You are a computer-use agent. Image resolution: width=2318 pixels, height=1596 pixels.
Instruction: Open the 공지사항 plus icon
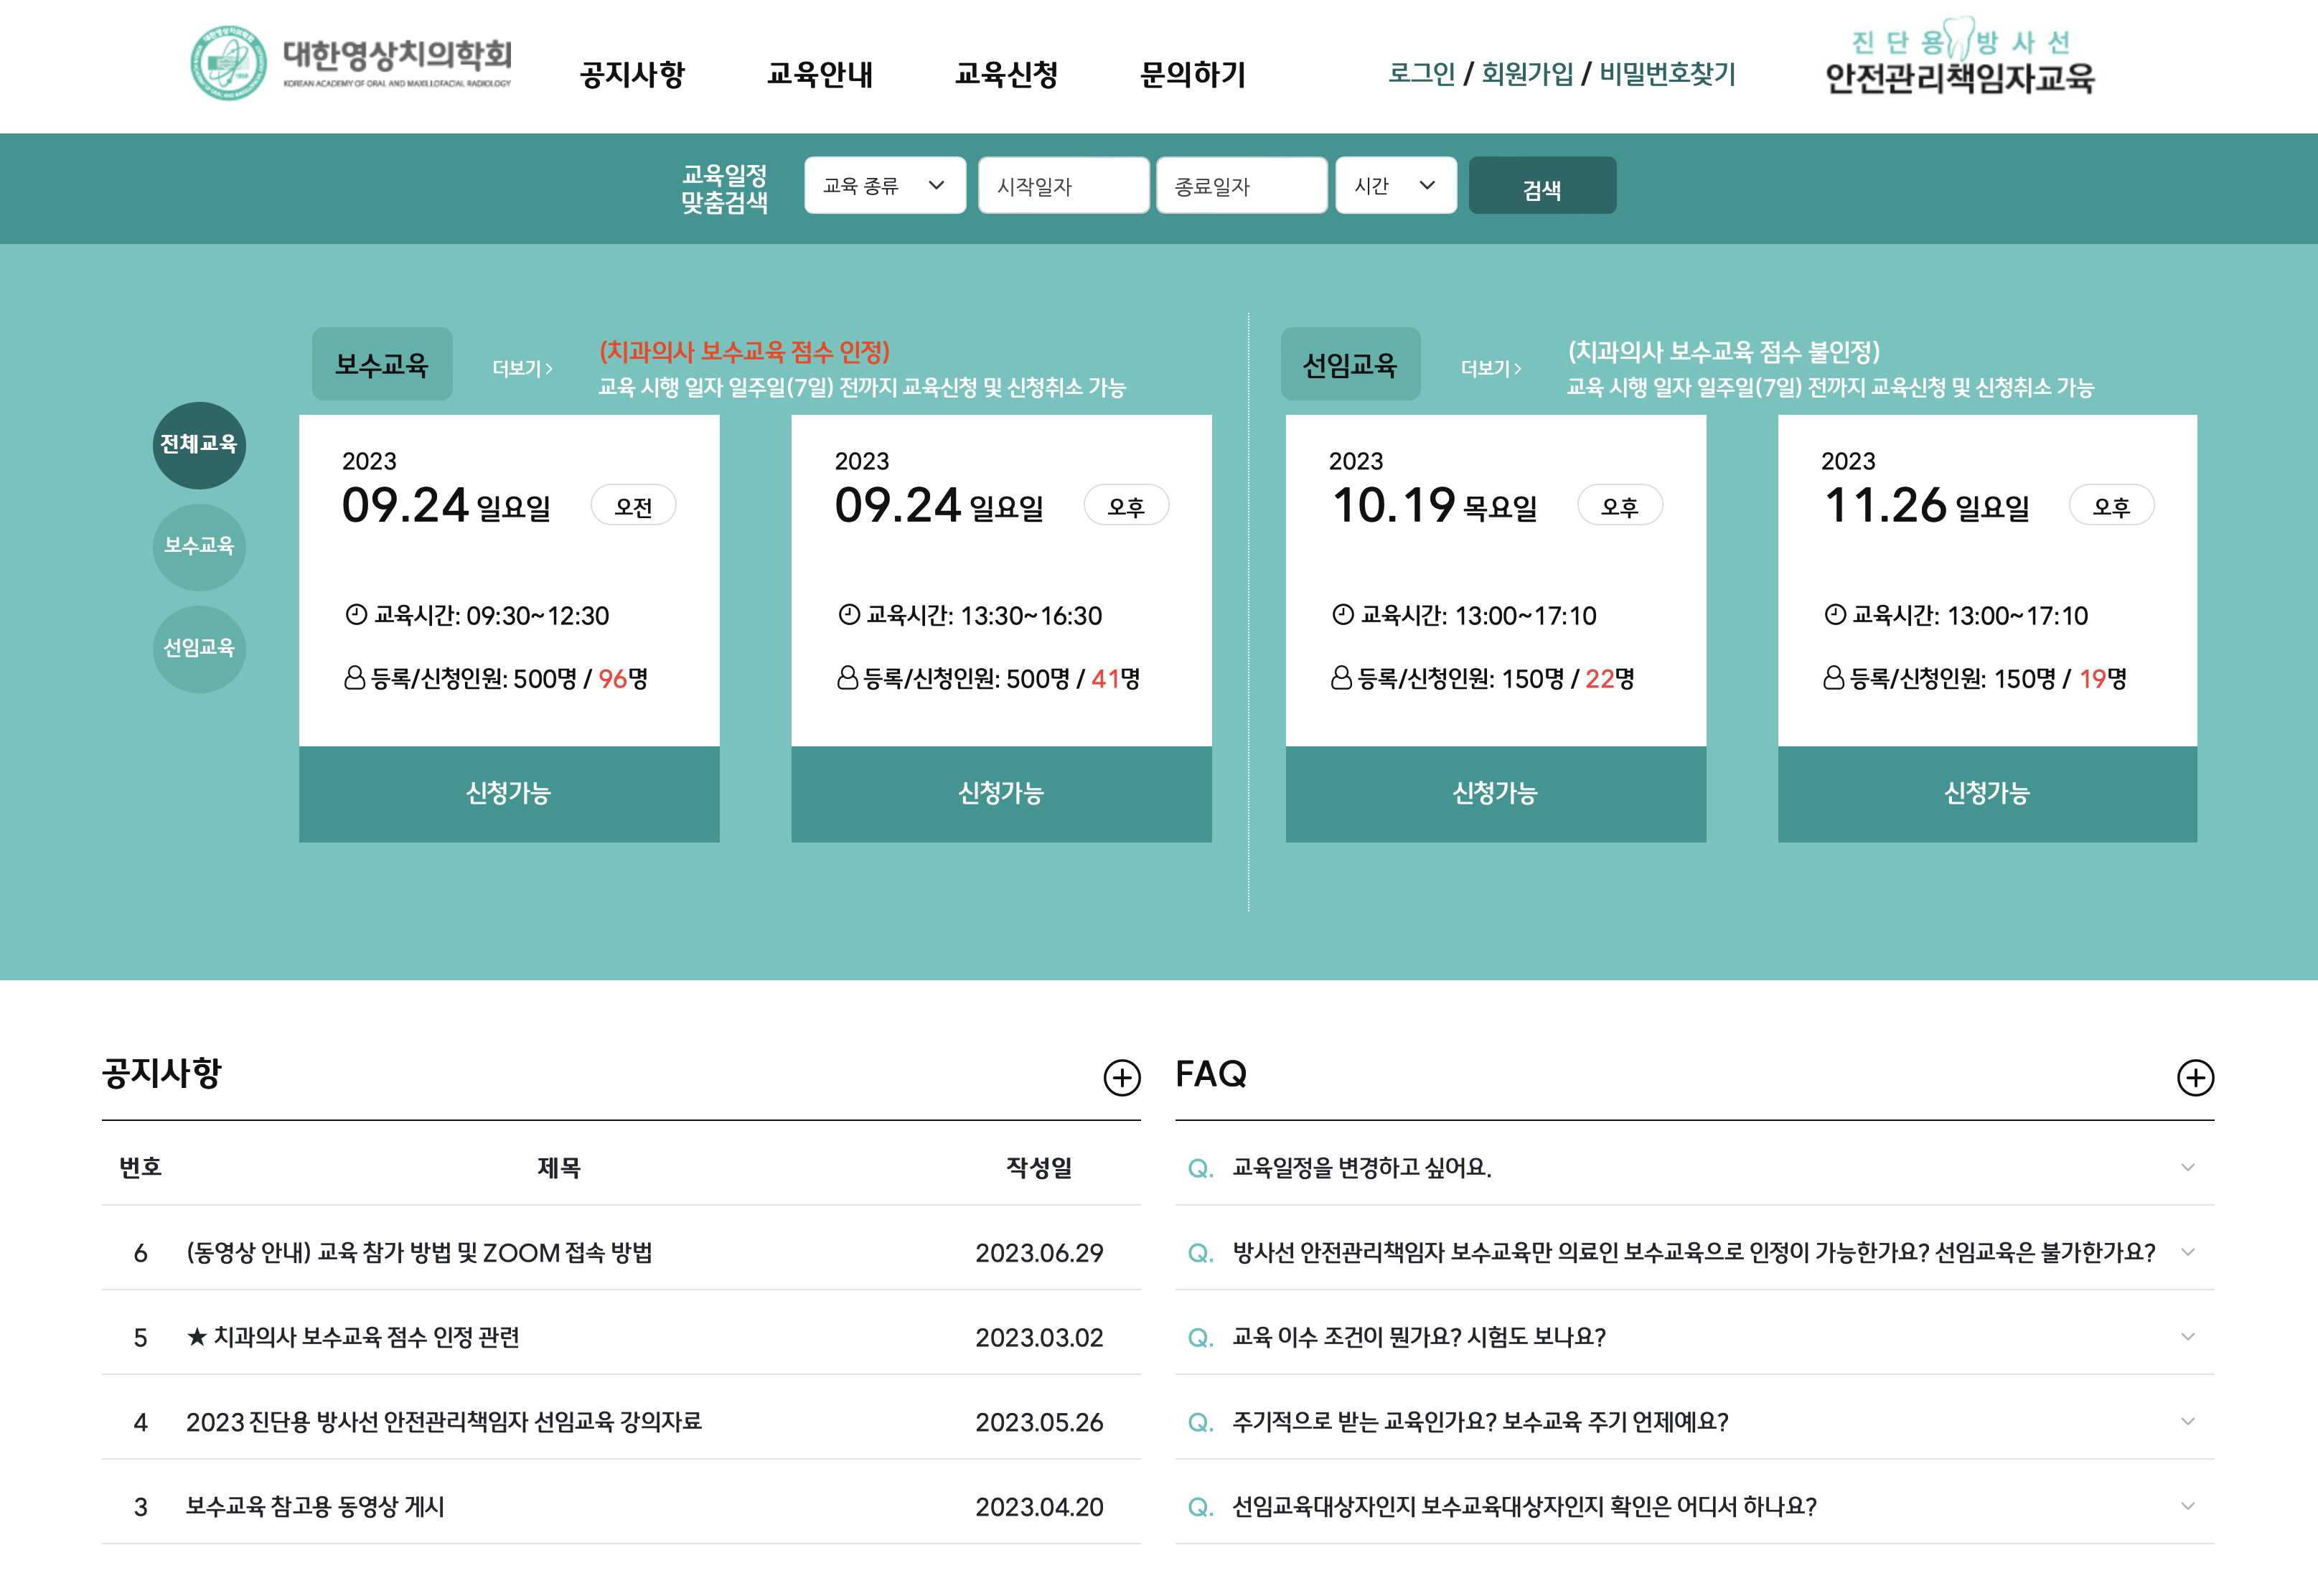point(1122,1077)
